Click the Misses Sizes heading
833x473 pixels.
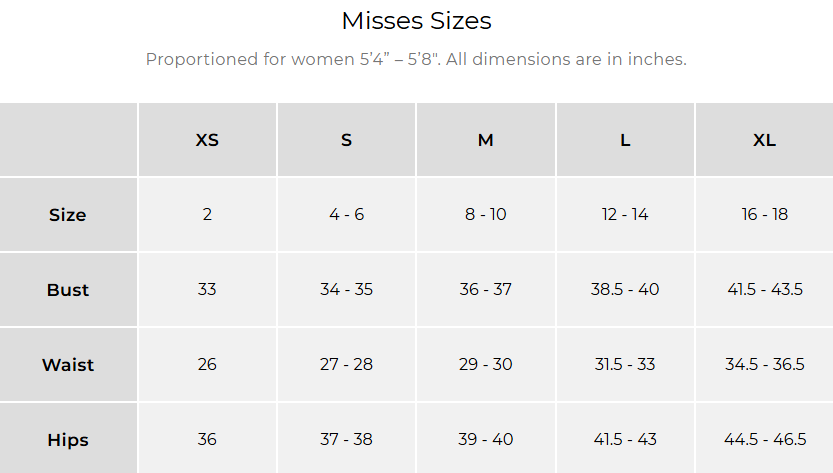point(416,21)
